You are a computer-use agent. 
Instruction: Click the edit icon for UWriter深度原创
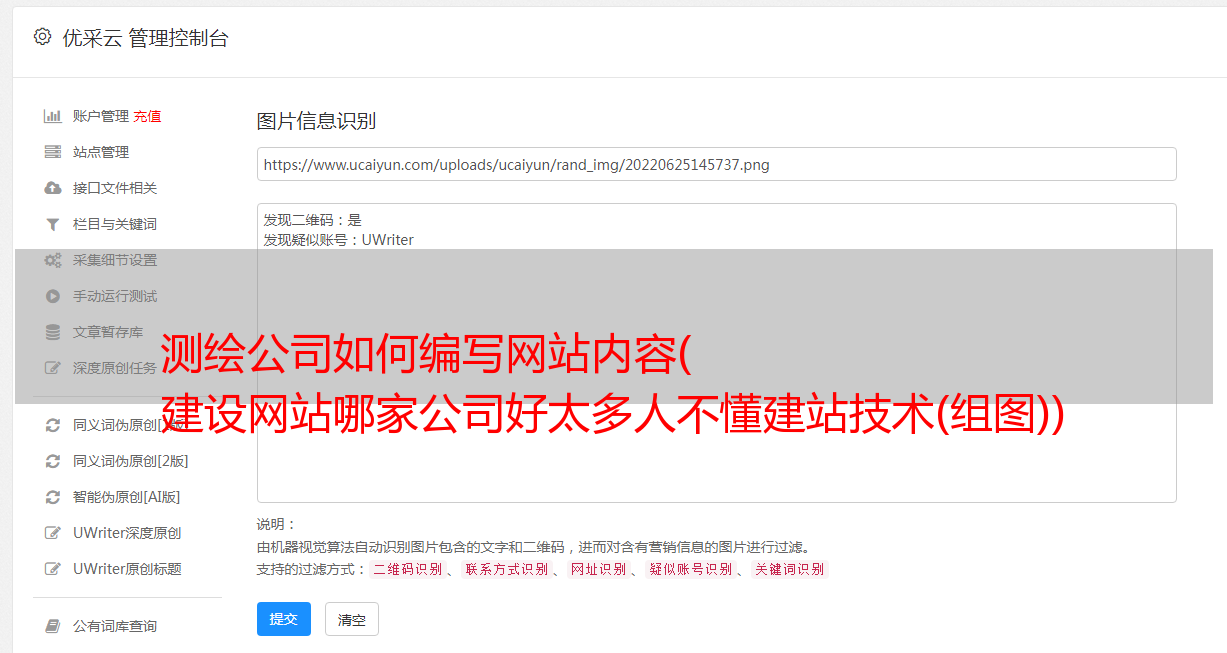(52, 533)
